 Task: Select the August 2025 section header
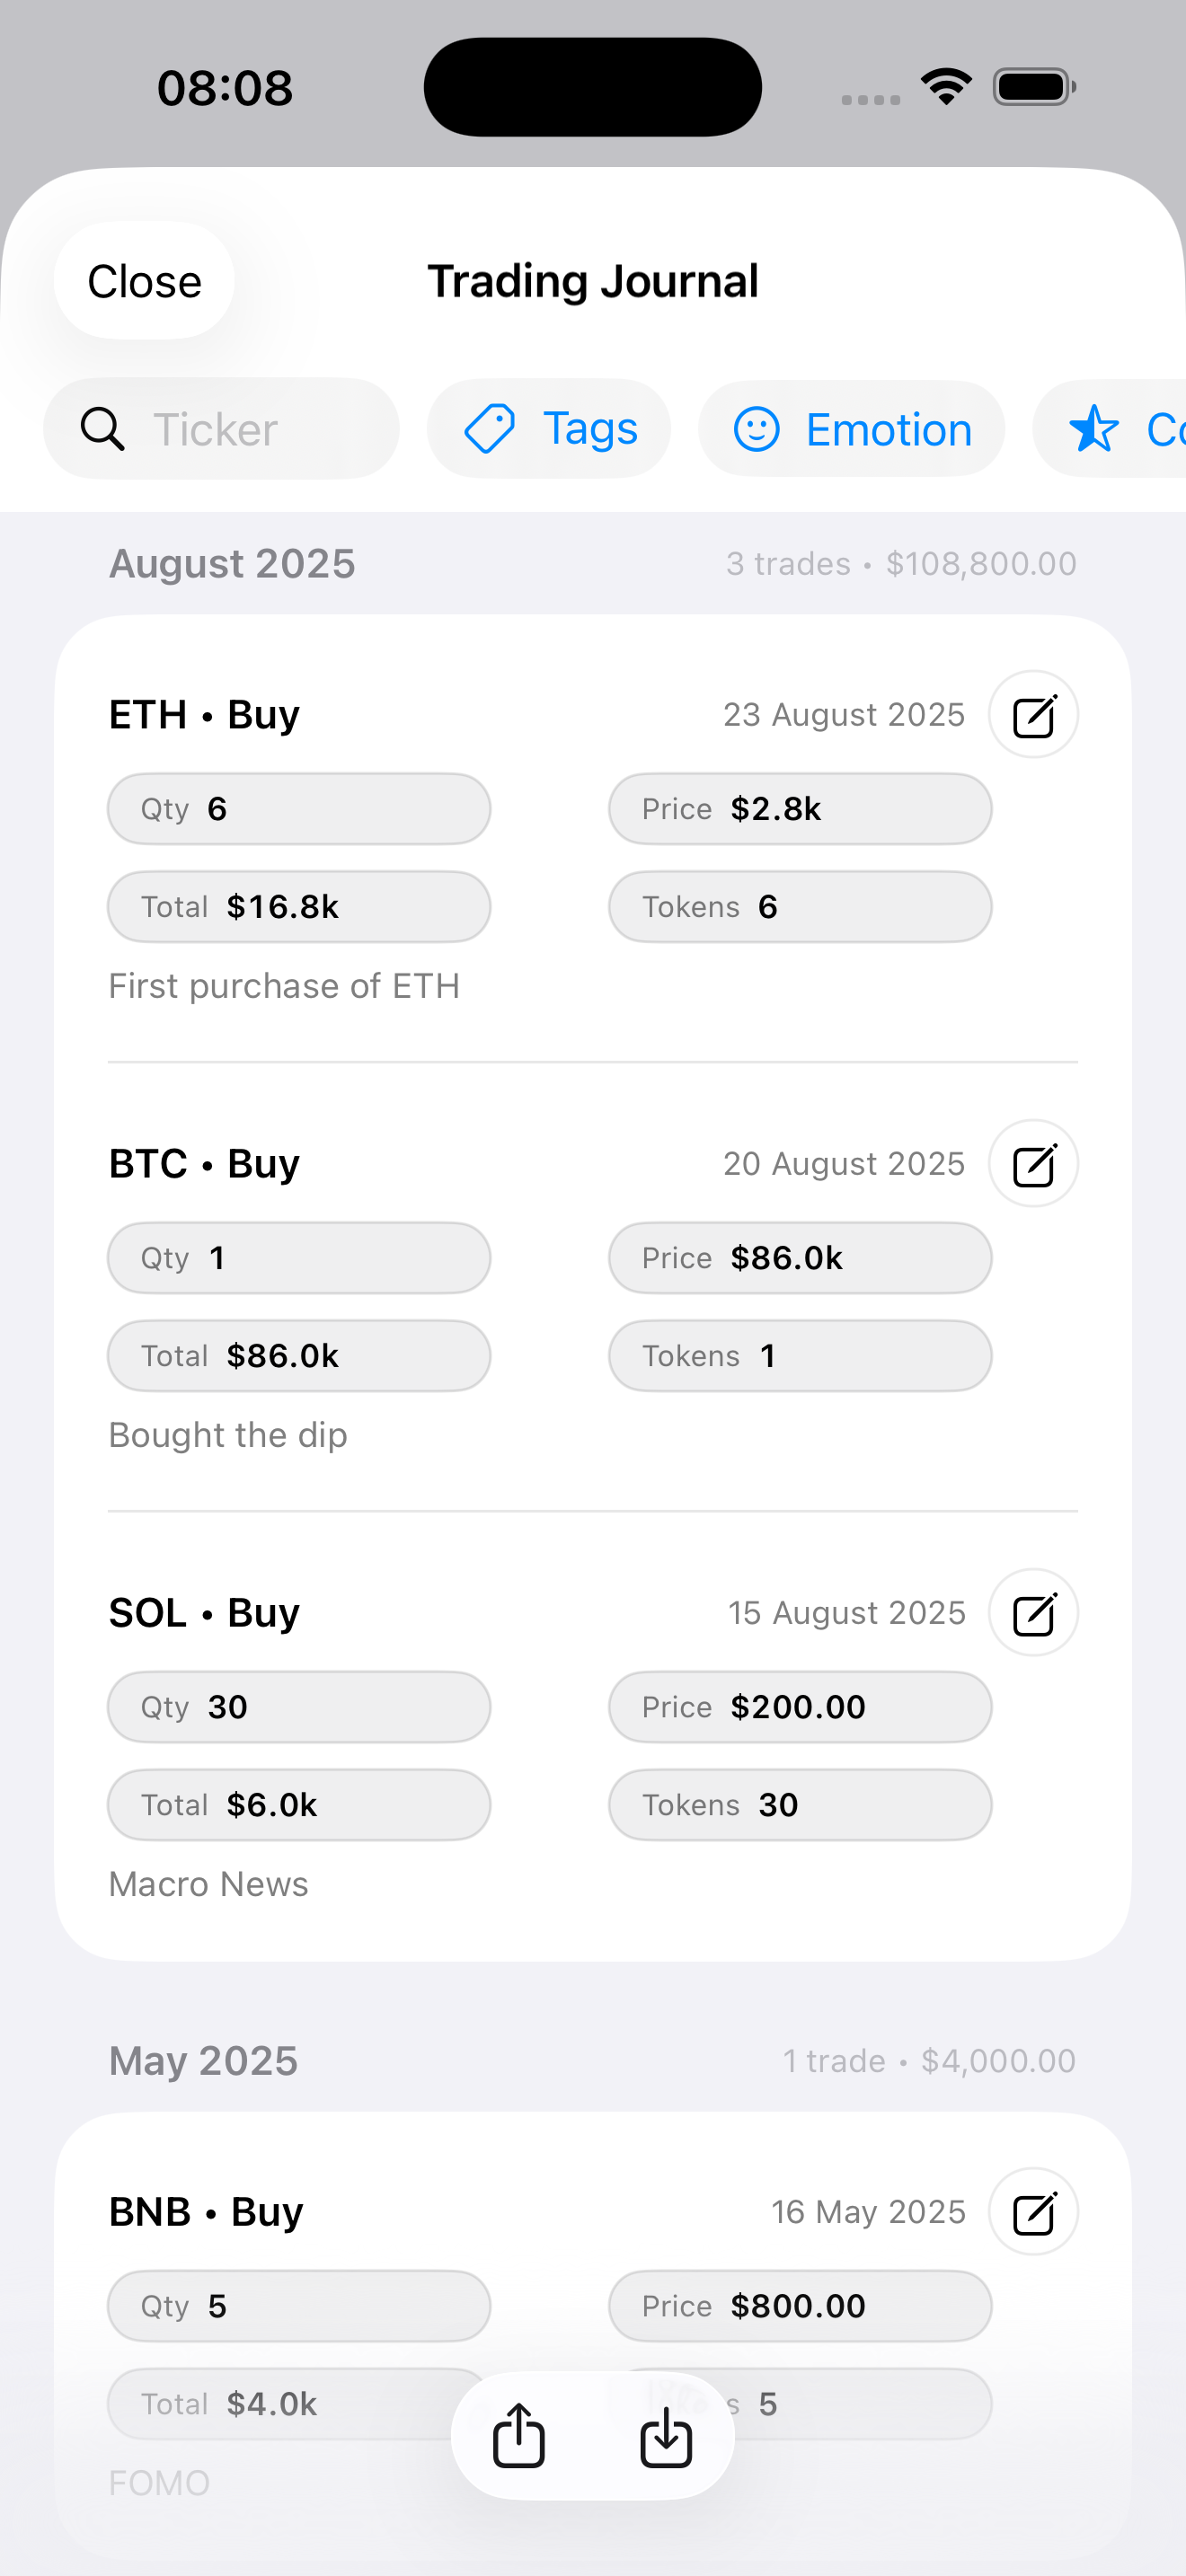(232, 564)
